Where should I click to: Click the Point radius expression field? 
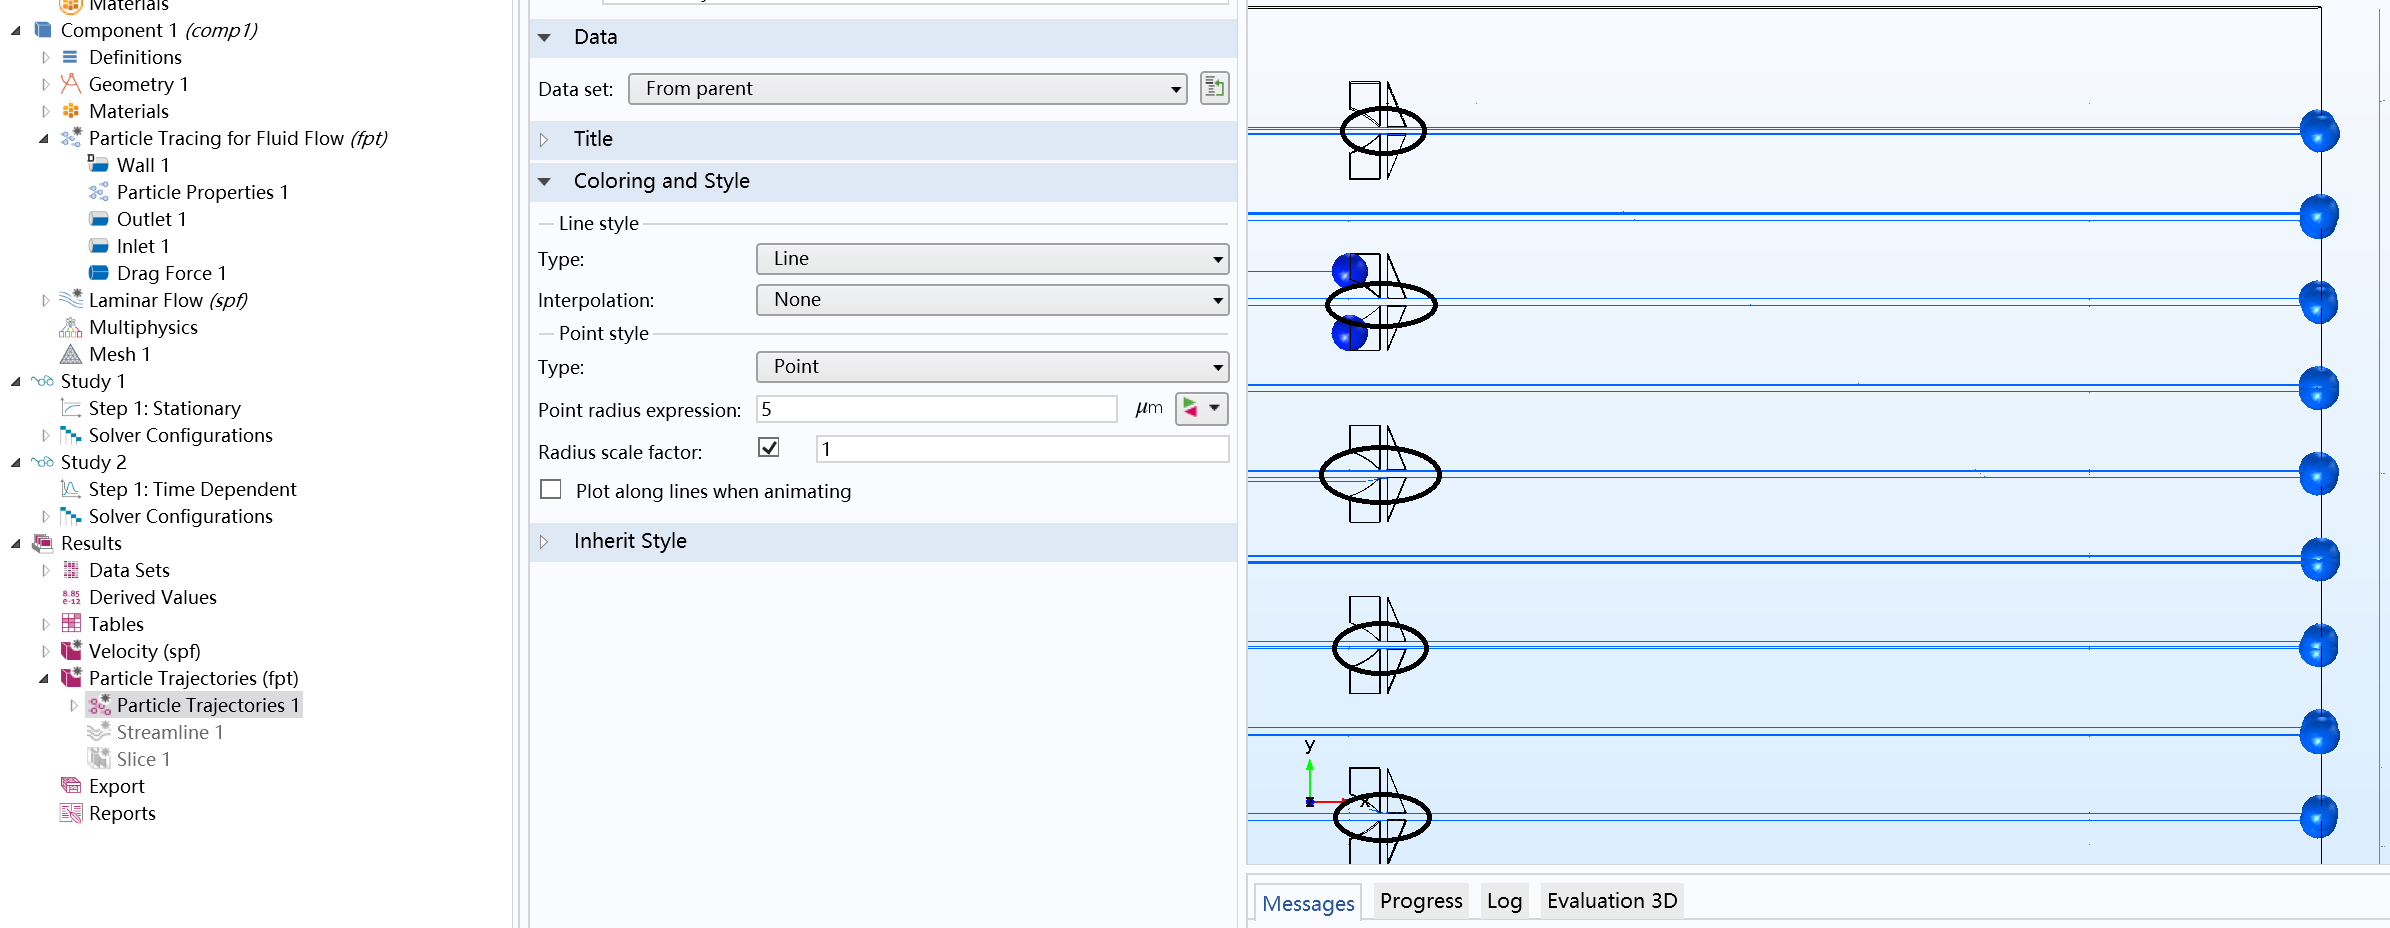pyautogui.click(x=936, y=409)
